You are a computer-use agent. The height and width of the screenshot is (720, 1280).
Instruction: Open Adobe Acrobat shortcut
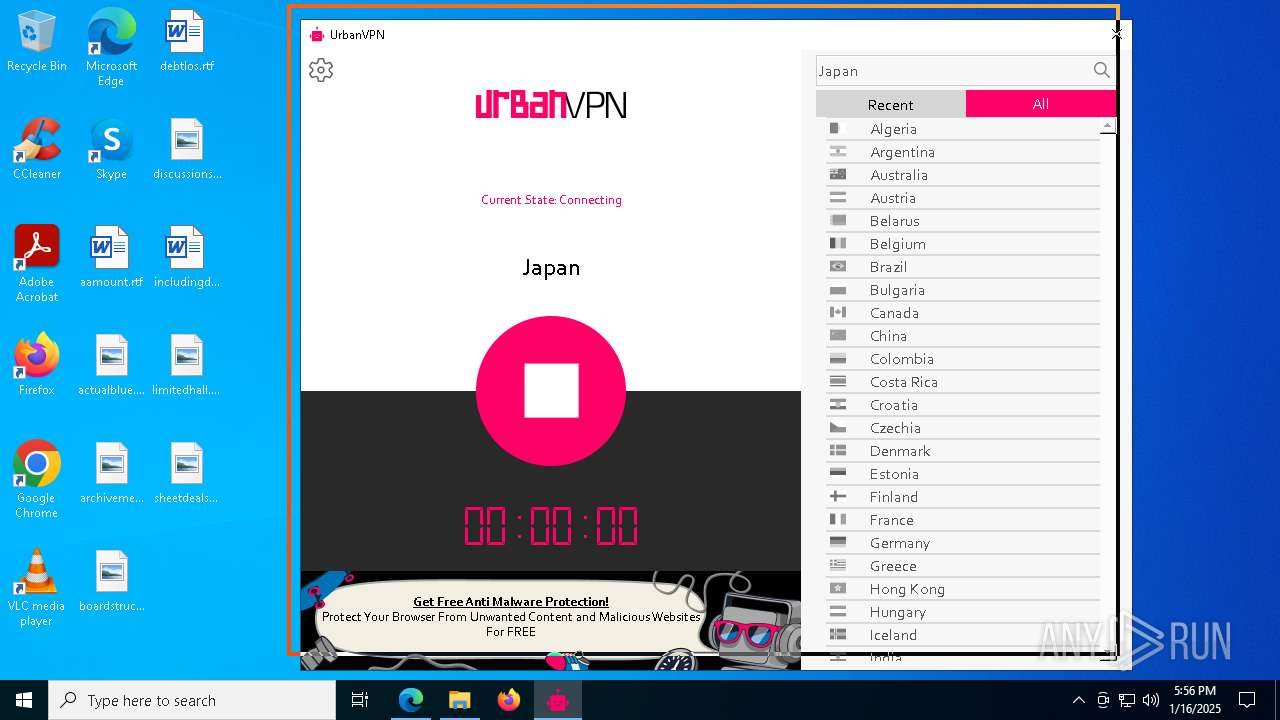pos(37,264)
